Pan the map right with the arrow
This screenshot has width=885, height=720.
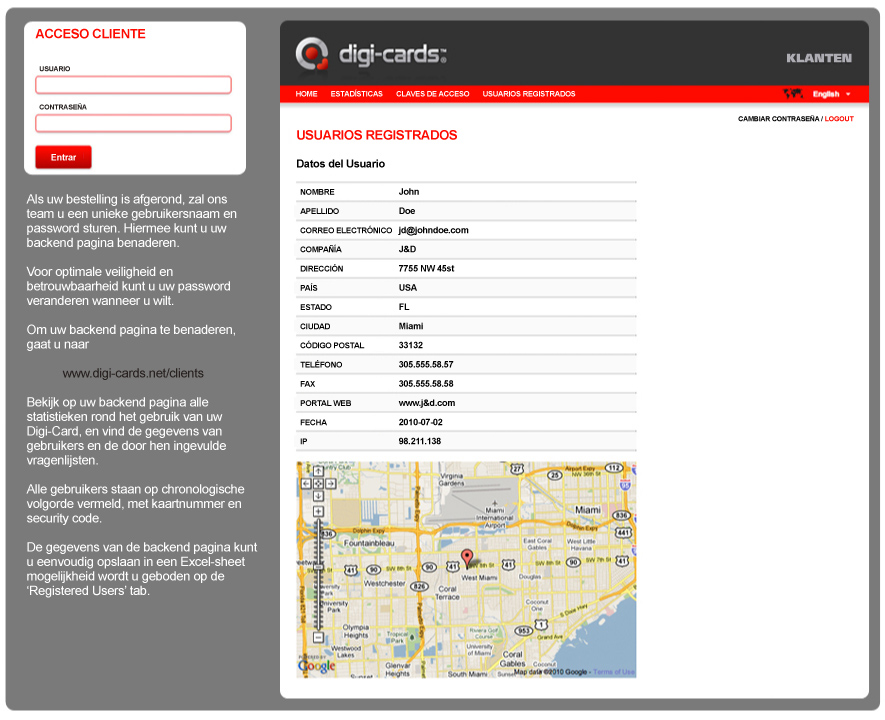(x=330, y=483)
